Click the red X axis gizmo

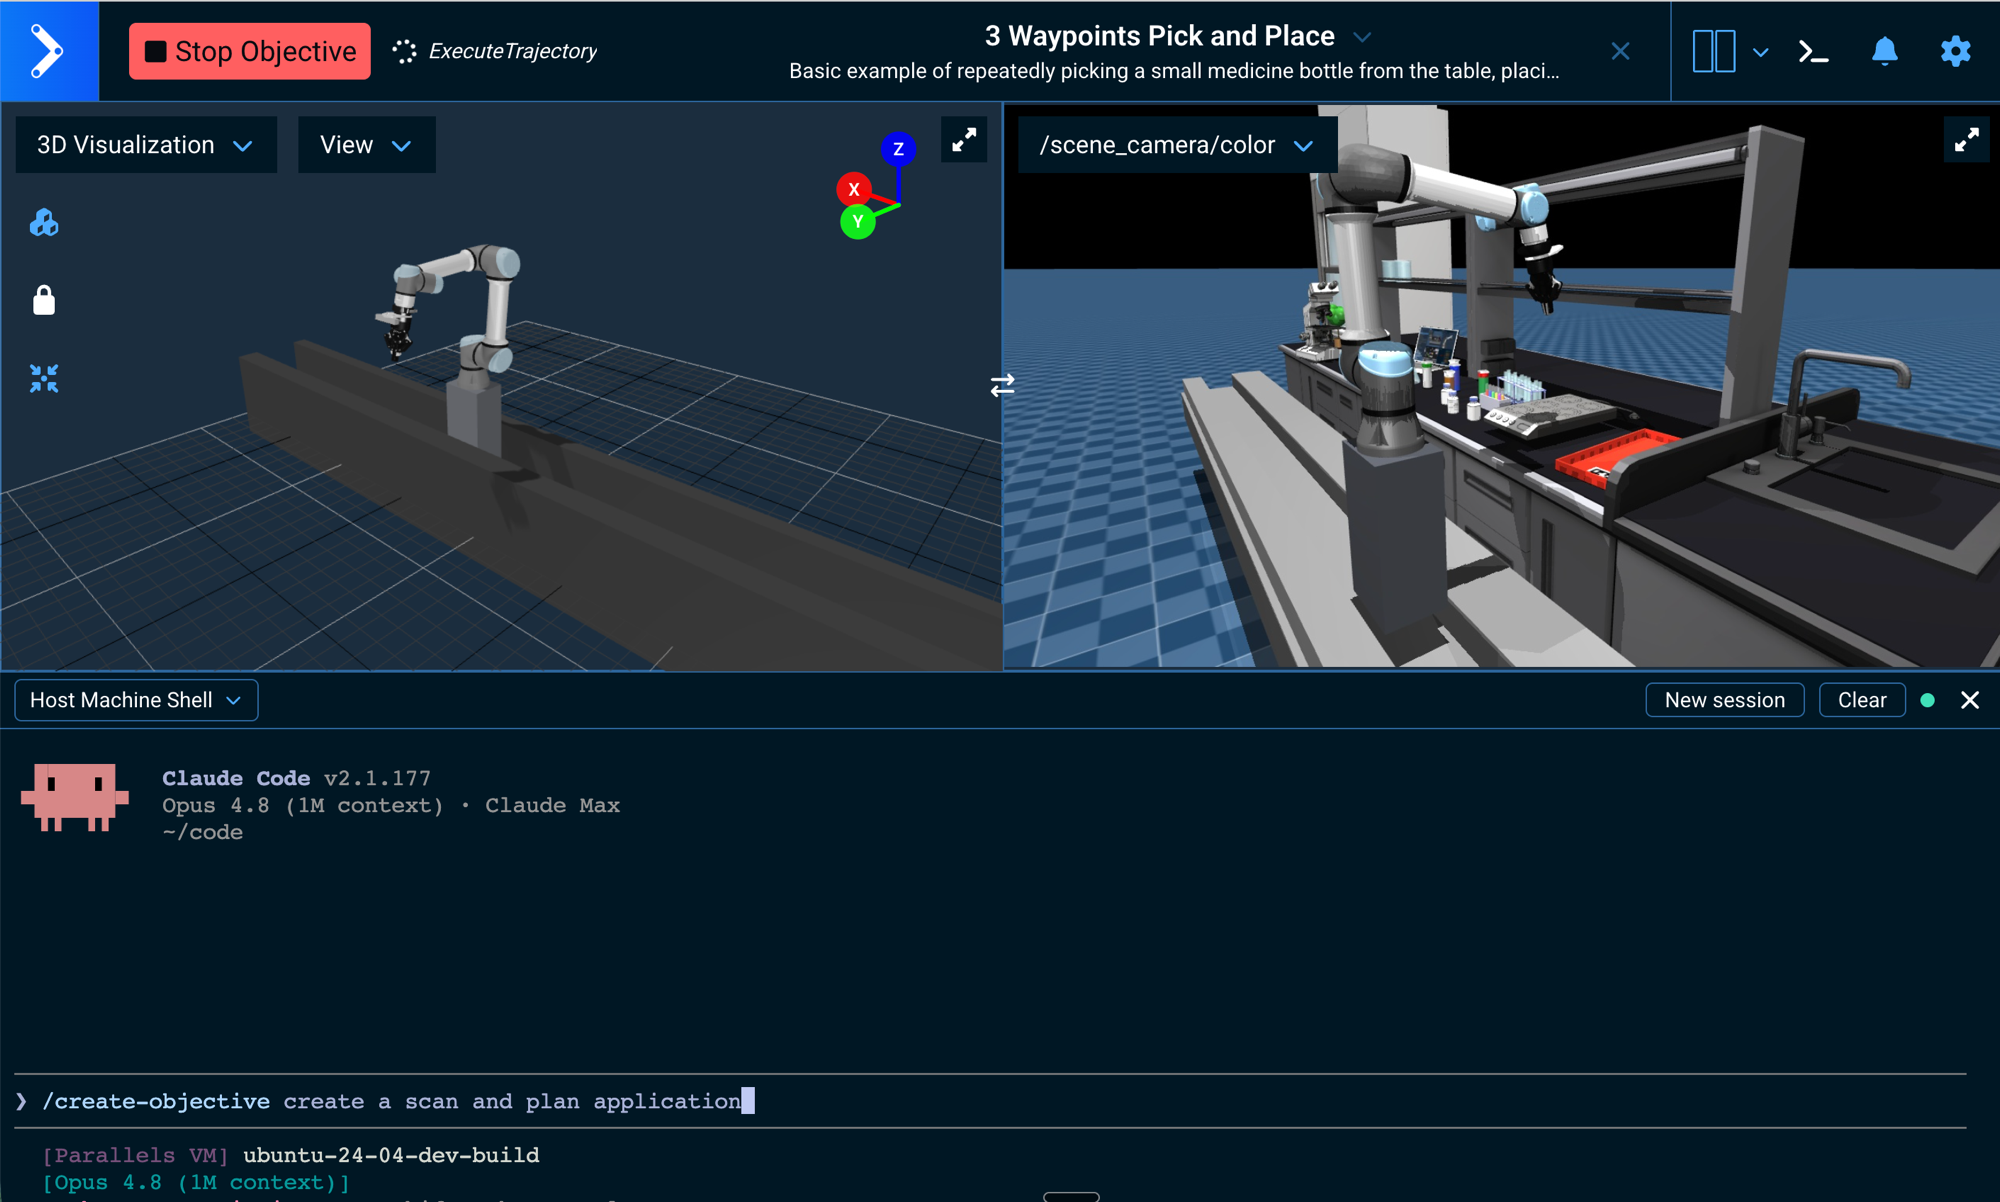coord(853,189)
